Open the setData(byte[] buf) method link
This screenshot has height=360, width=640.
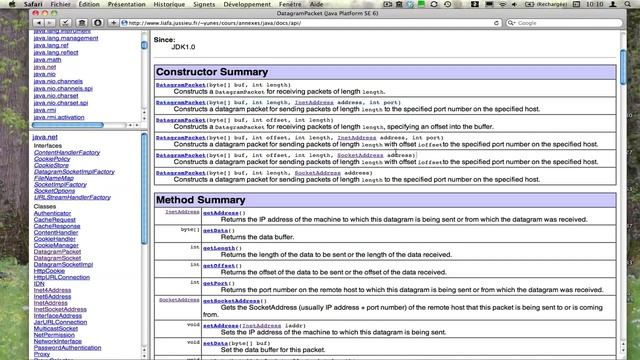click(x=216, y=343)
